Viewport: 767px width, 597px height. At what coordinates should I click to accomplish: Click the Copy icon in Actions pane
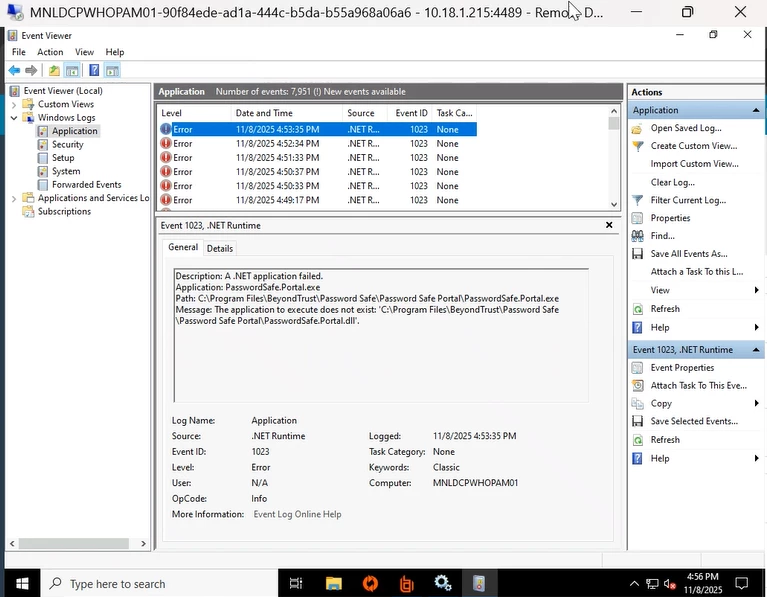point(637,403)
